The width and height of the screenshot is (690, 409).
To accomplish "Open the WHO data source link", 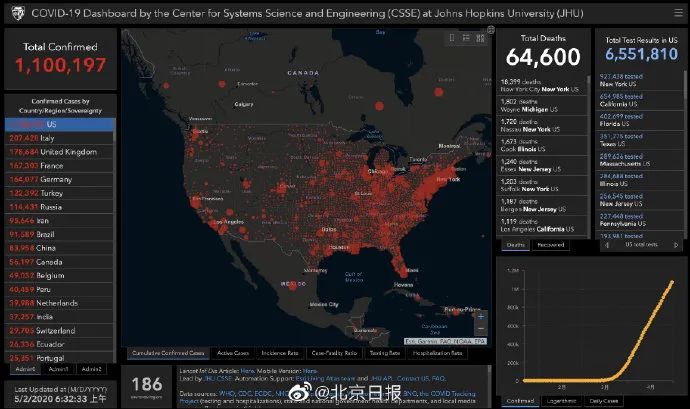I will click(x=227, y=394).
